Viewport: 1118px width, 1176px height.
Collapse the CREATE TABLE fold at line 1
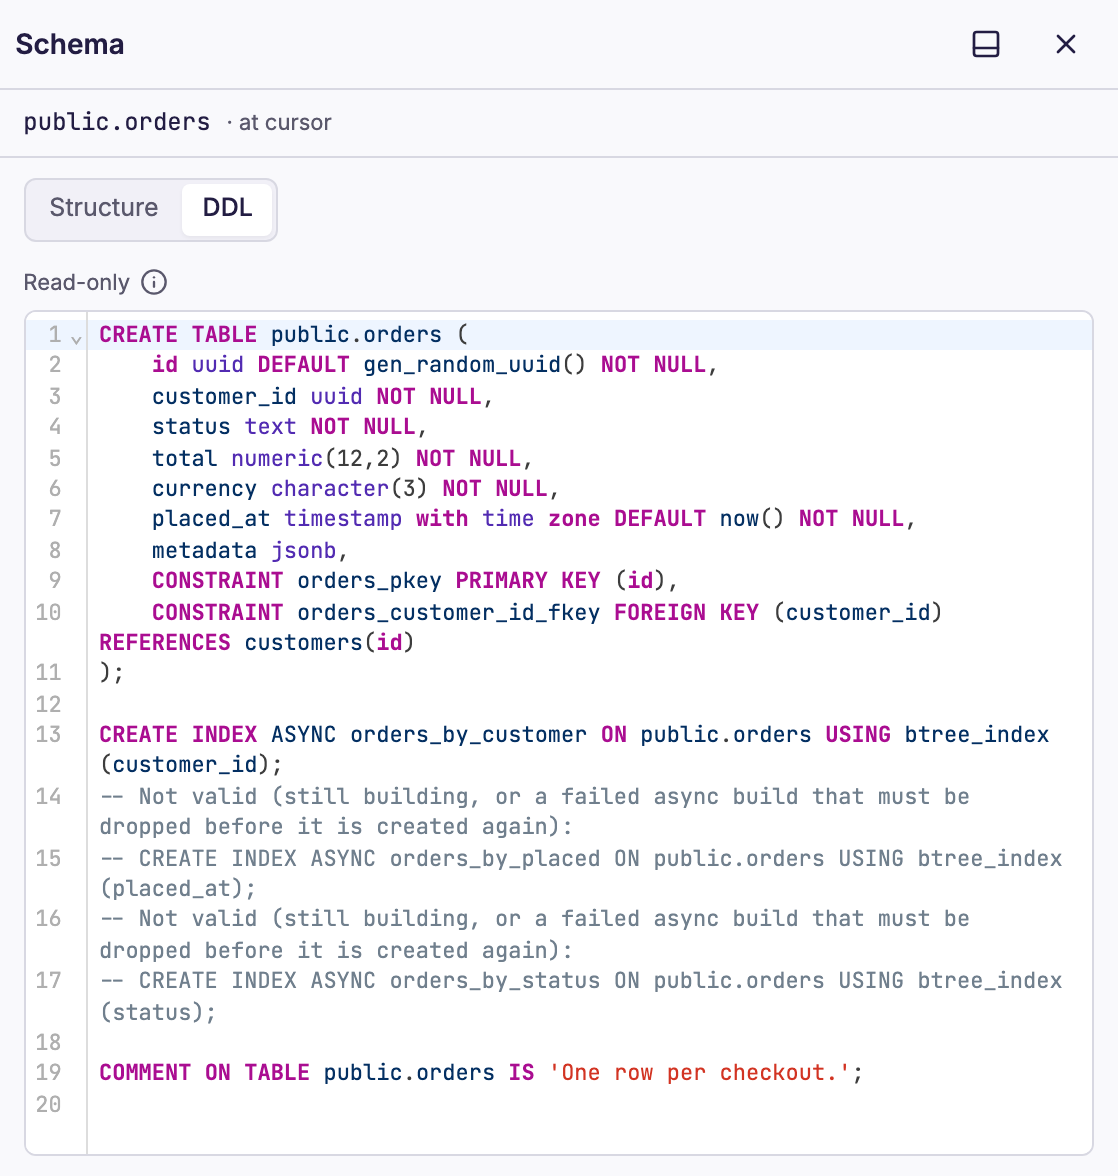pos(76,339)
